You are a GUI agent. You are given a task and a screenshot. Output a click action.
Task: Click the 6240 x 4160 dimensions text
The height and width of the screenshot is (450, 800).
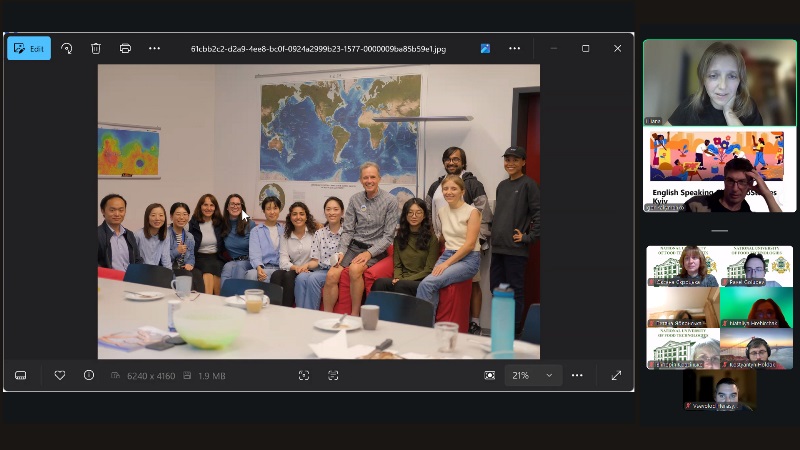[x=151, y=376]
